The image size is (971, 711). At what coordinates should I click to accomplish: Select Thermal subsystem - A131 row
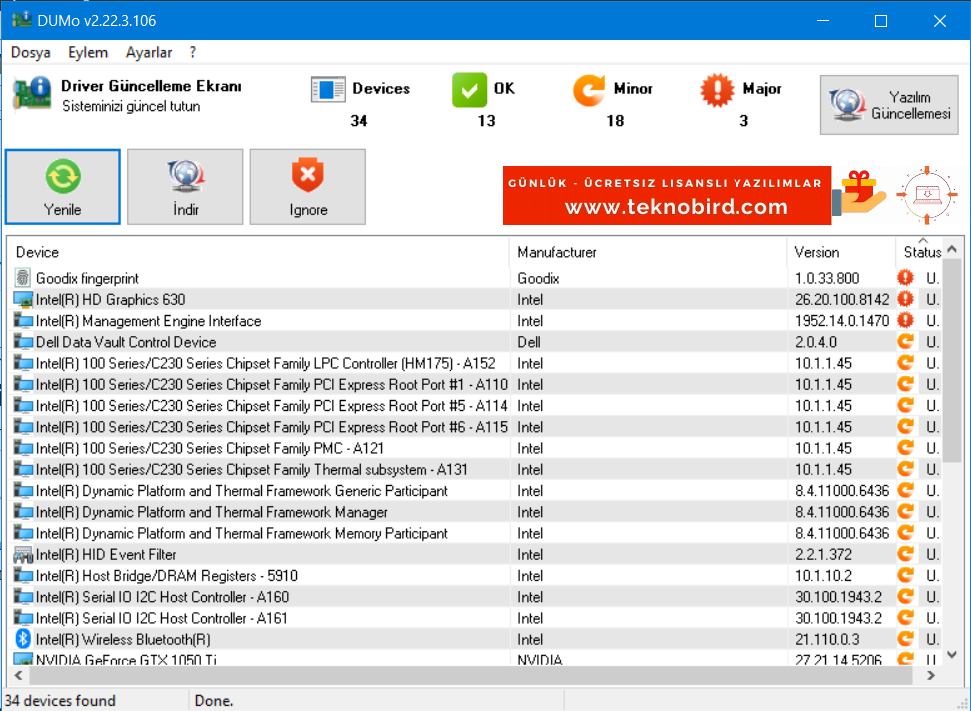coord(474,469)
